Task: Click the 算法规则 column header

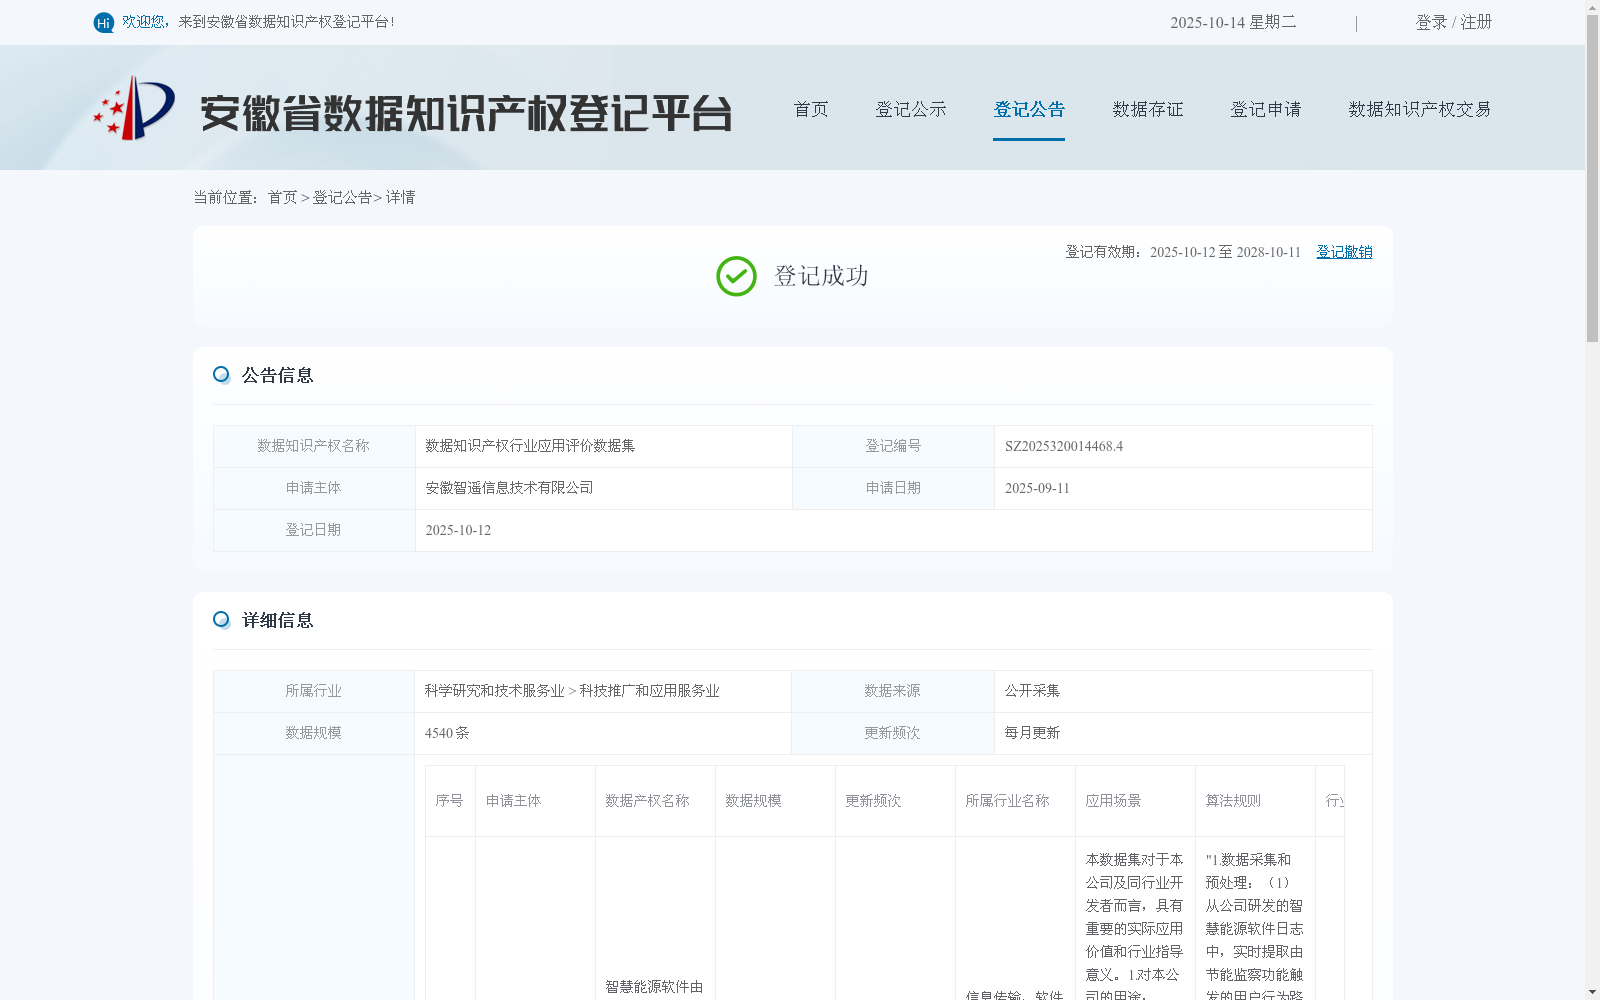Action: (x=1255, y=801)
